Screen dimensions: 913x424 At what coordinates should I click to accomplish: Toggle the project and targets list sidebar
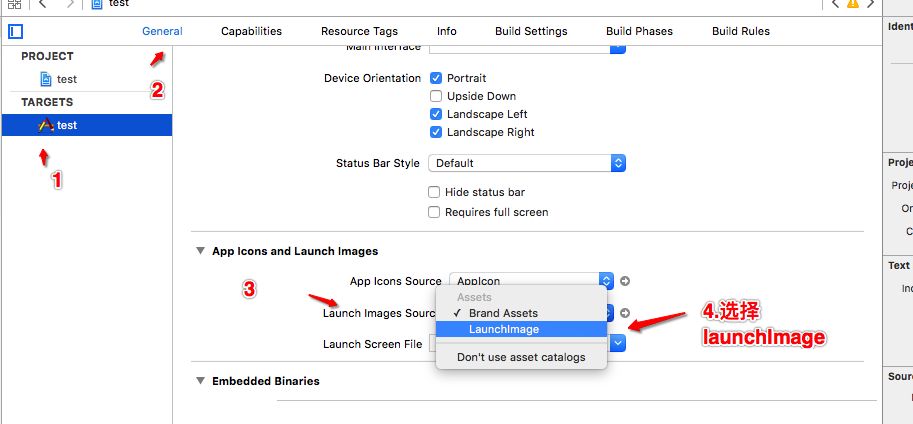pos(15,31)
